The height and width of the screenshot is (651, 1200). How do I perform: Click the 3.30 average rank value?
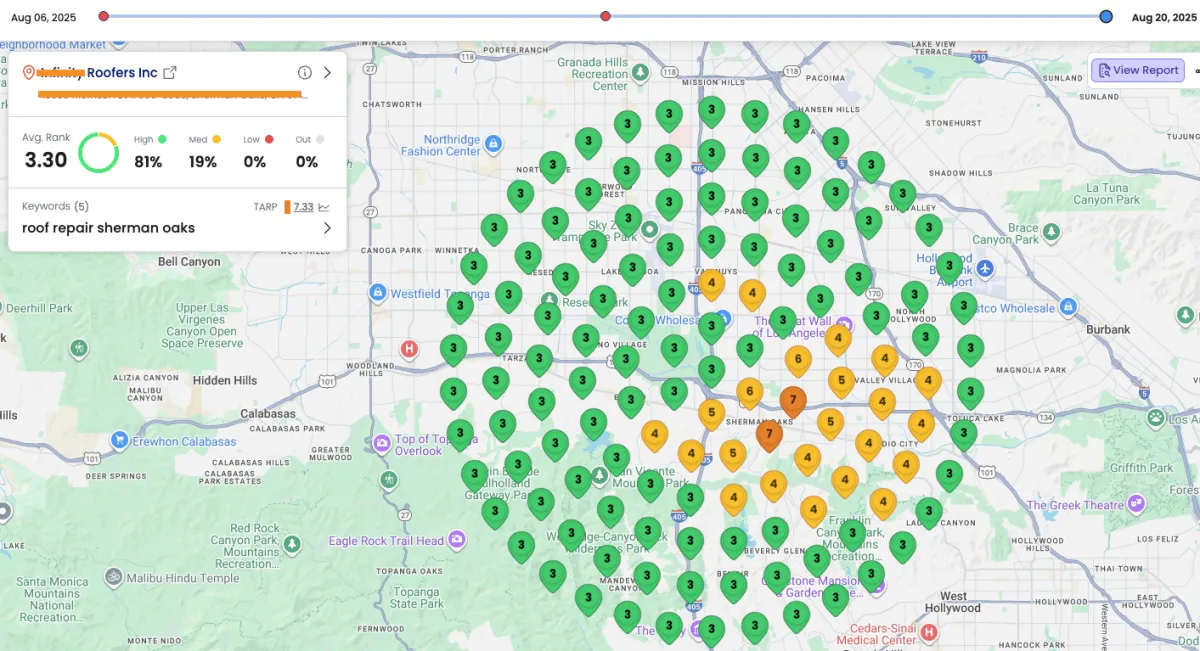coord(46,160)
